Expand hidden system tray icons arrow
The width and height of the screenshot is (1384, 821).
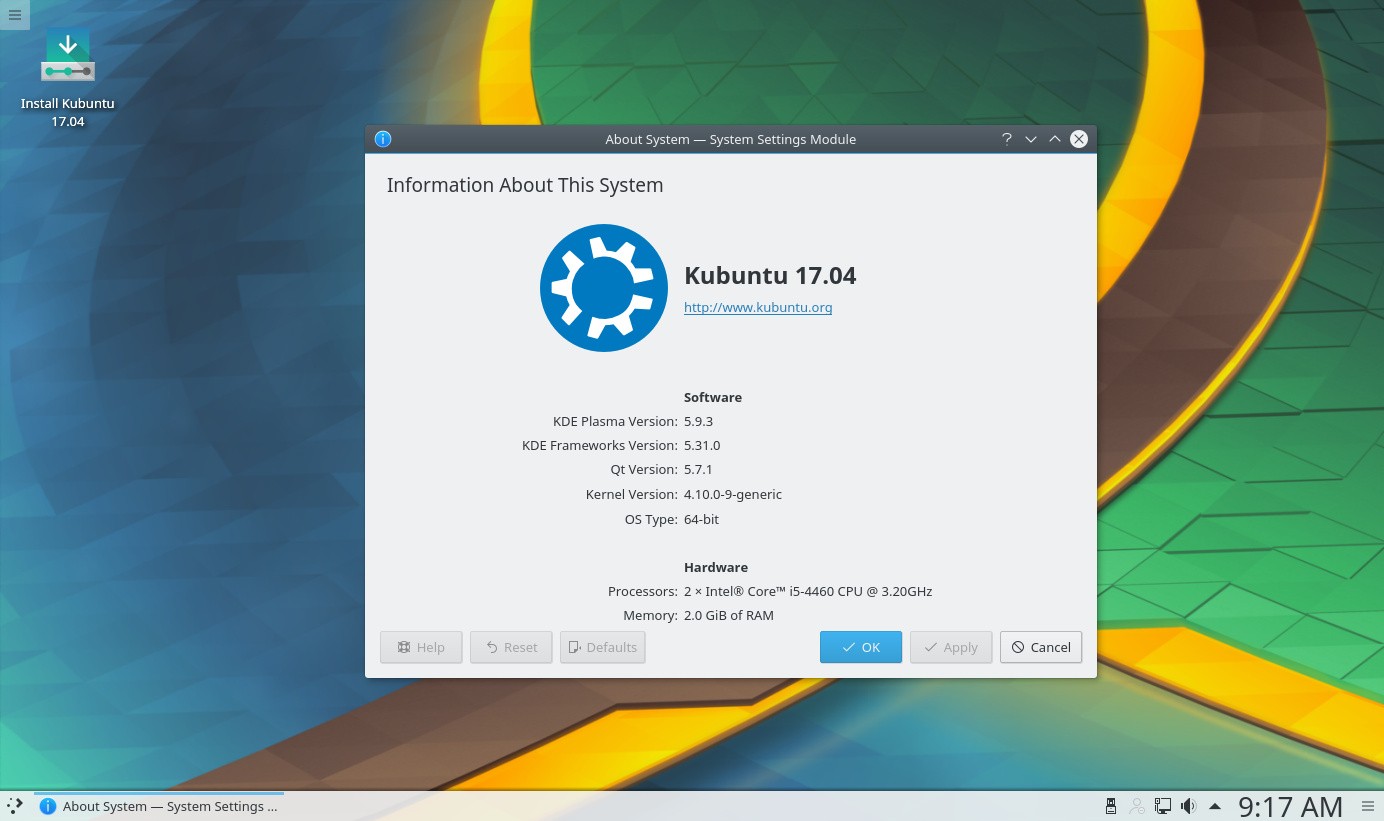click(1215, 806)
